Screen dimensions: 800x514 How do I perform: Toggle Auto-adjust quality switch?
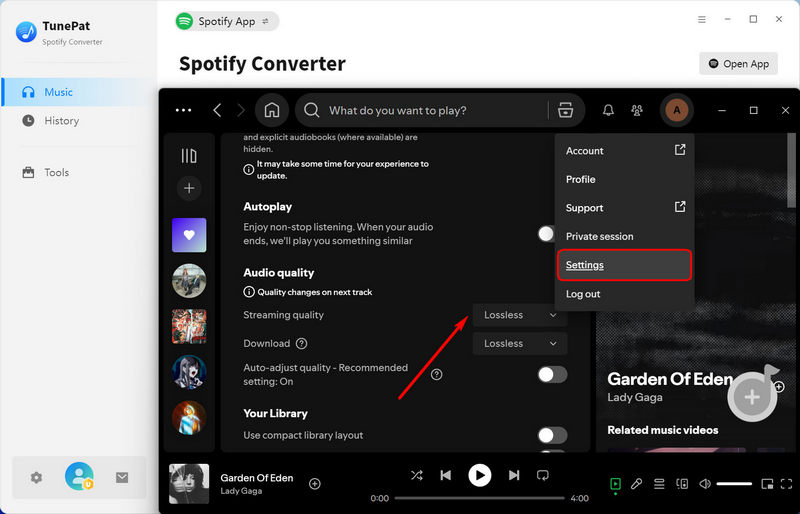[553, 375]
